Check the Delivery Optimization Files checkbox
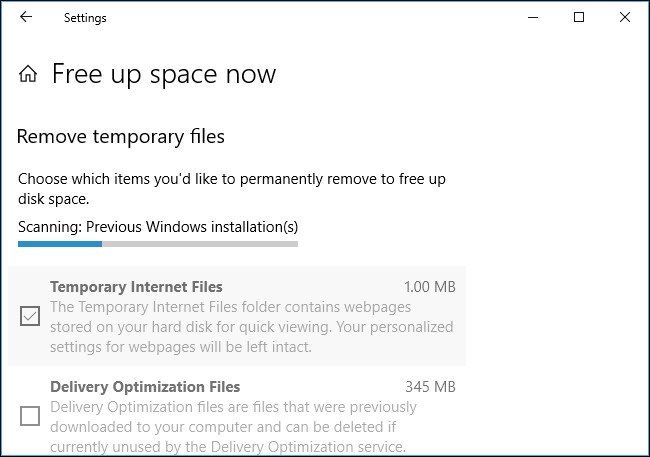 coord(30,416)
